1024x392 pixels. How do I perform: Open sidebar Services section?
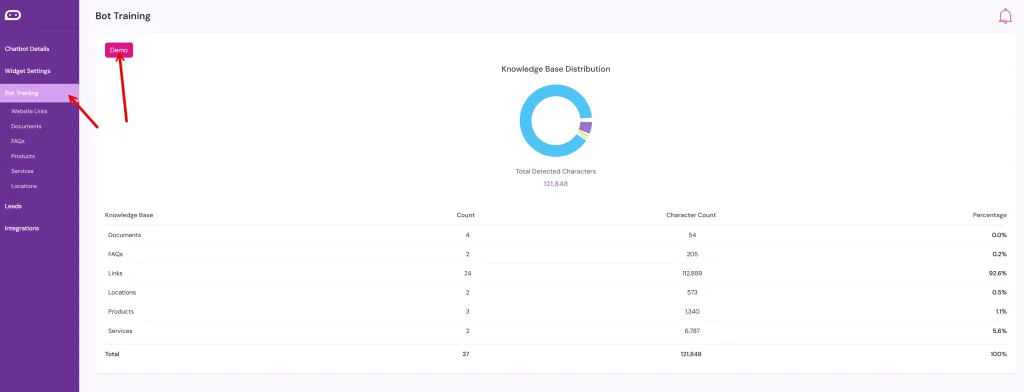[22, 171]
